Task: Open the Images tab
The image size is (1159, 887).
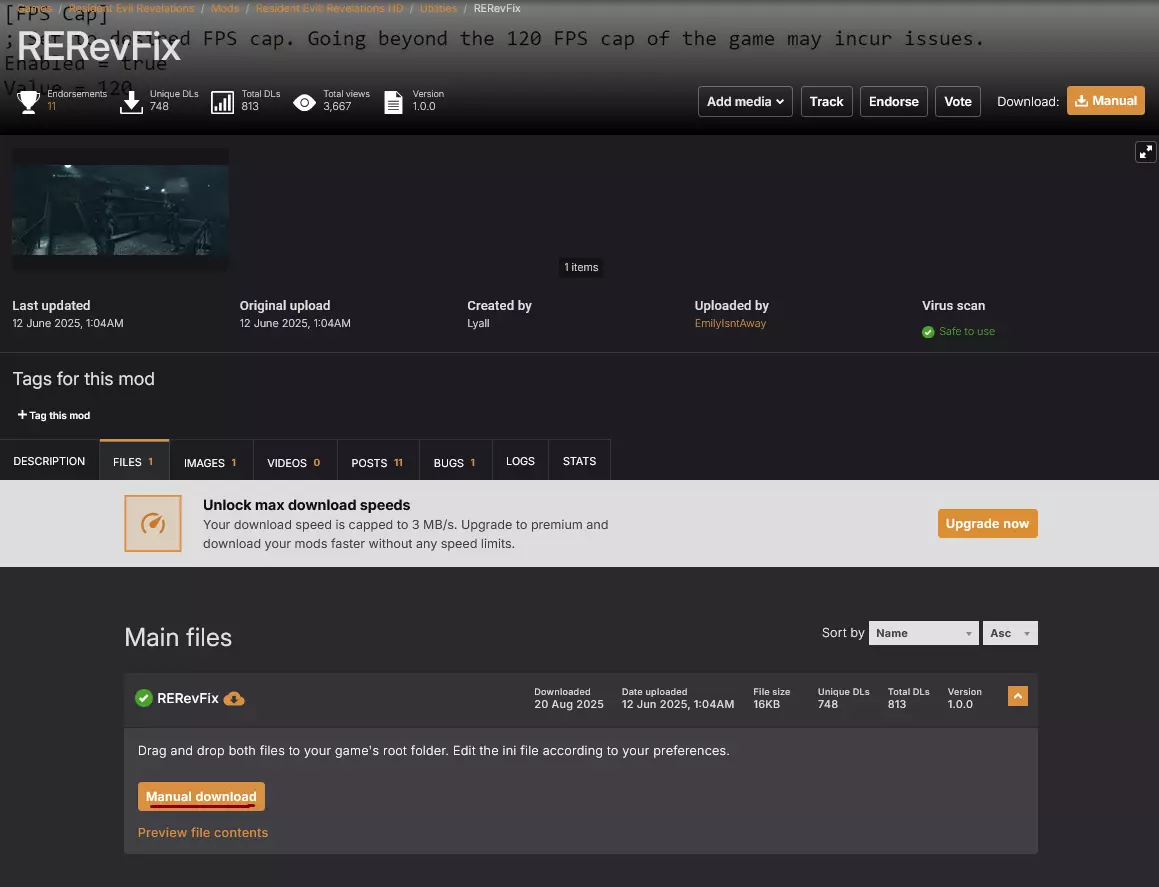Action: 211,462
